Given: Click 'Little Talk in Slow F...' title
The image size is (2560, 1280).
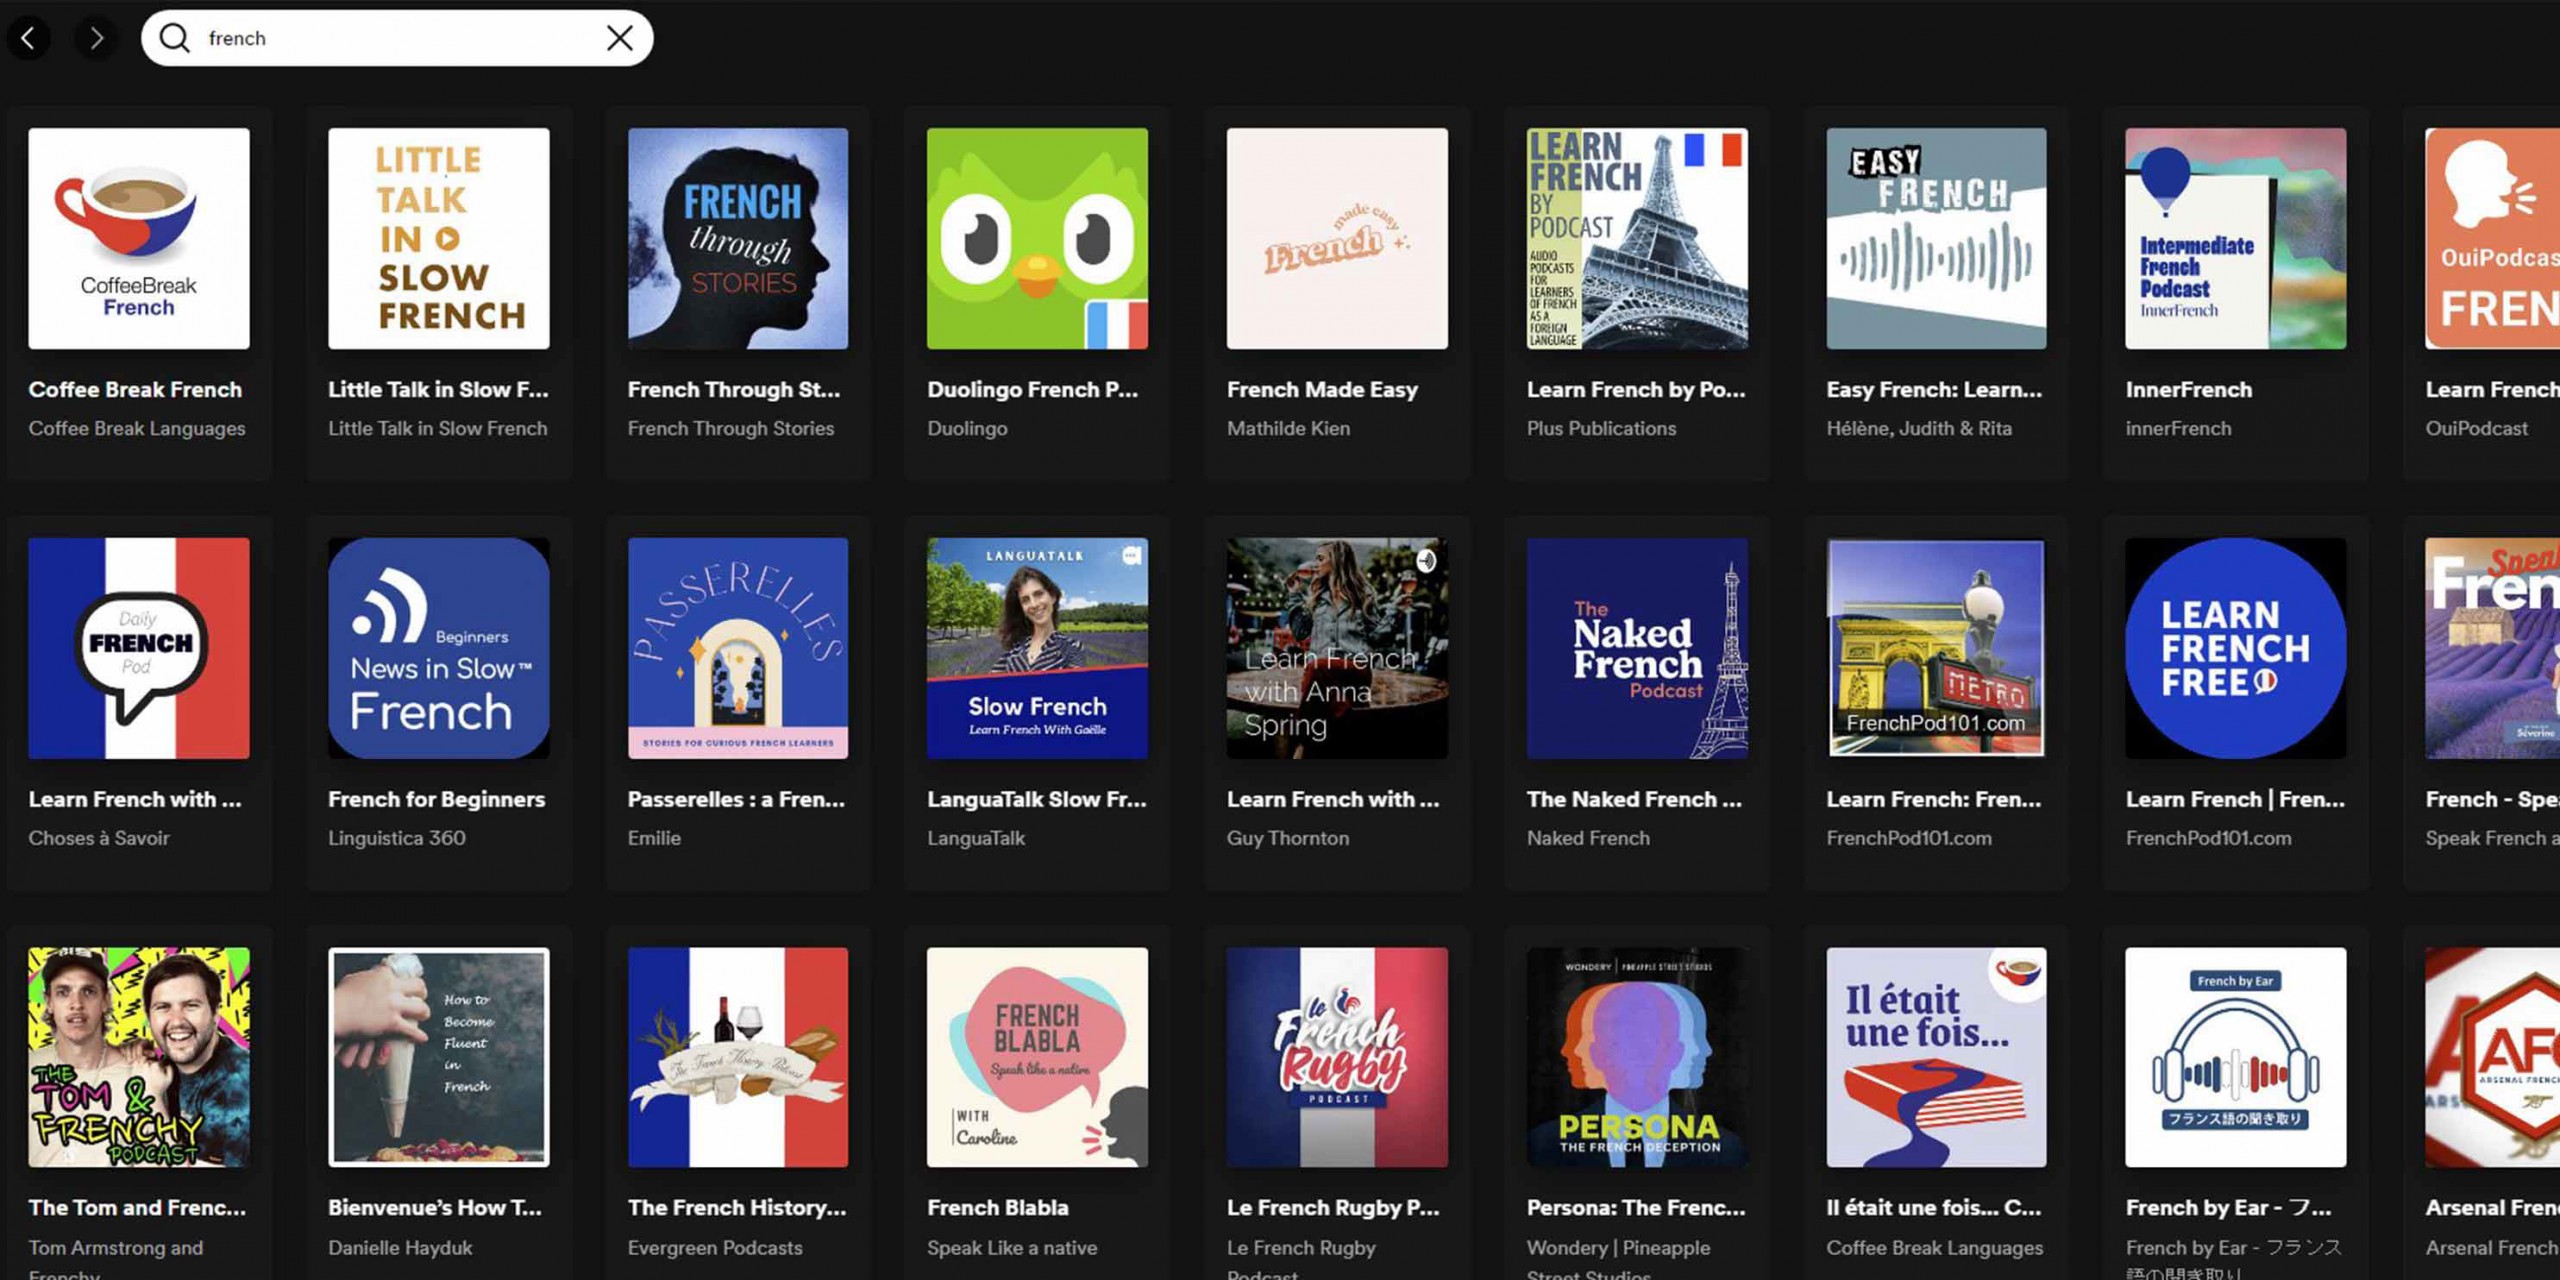Looking at the screenshot, I should tap(438, 390).
